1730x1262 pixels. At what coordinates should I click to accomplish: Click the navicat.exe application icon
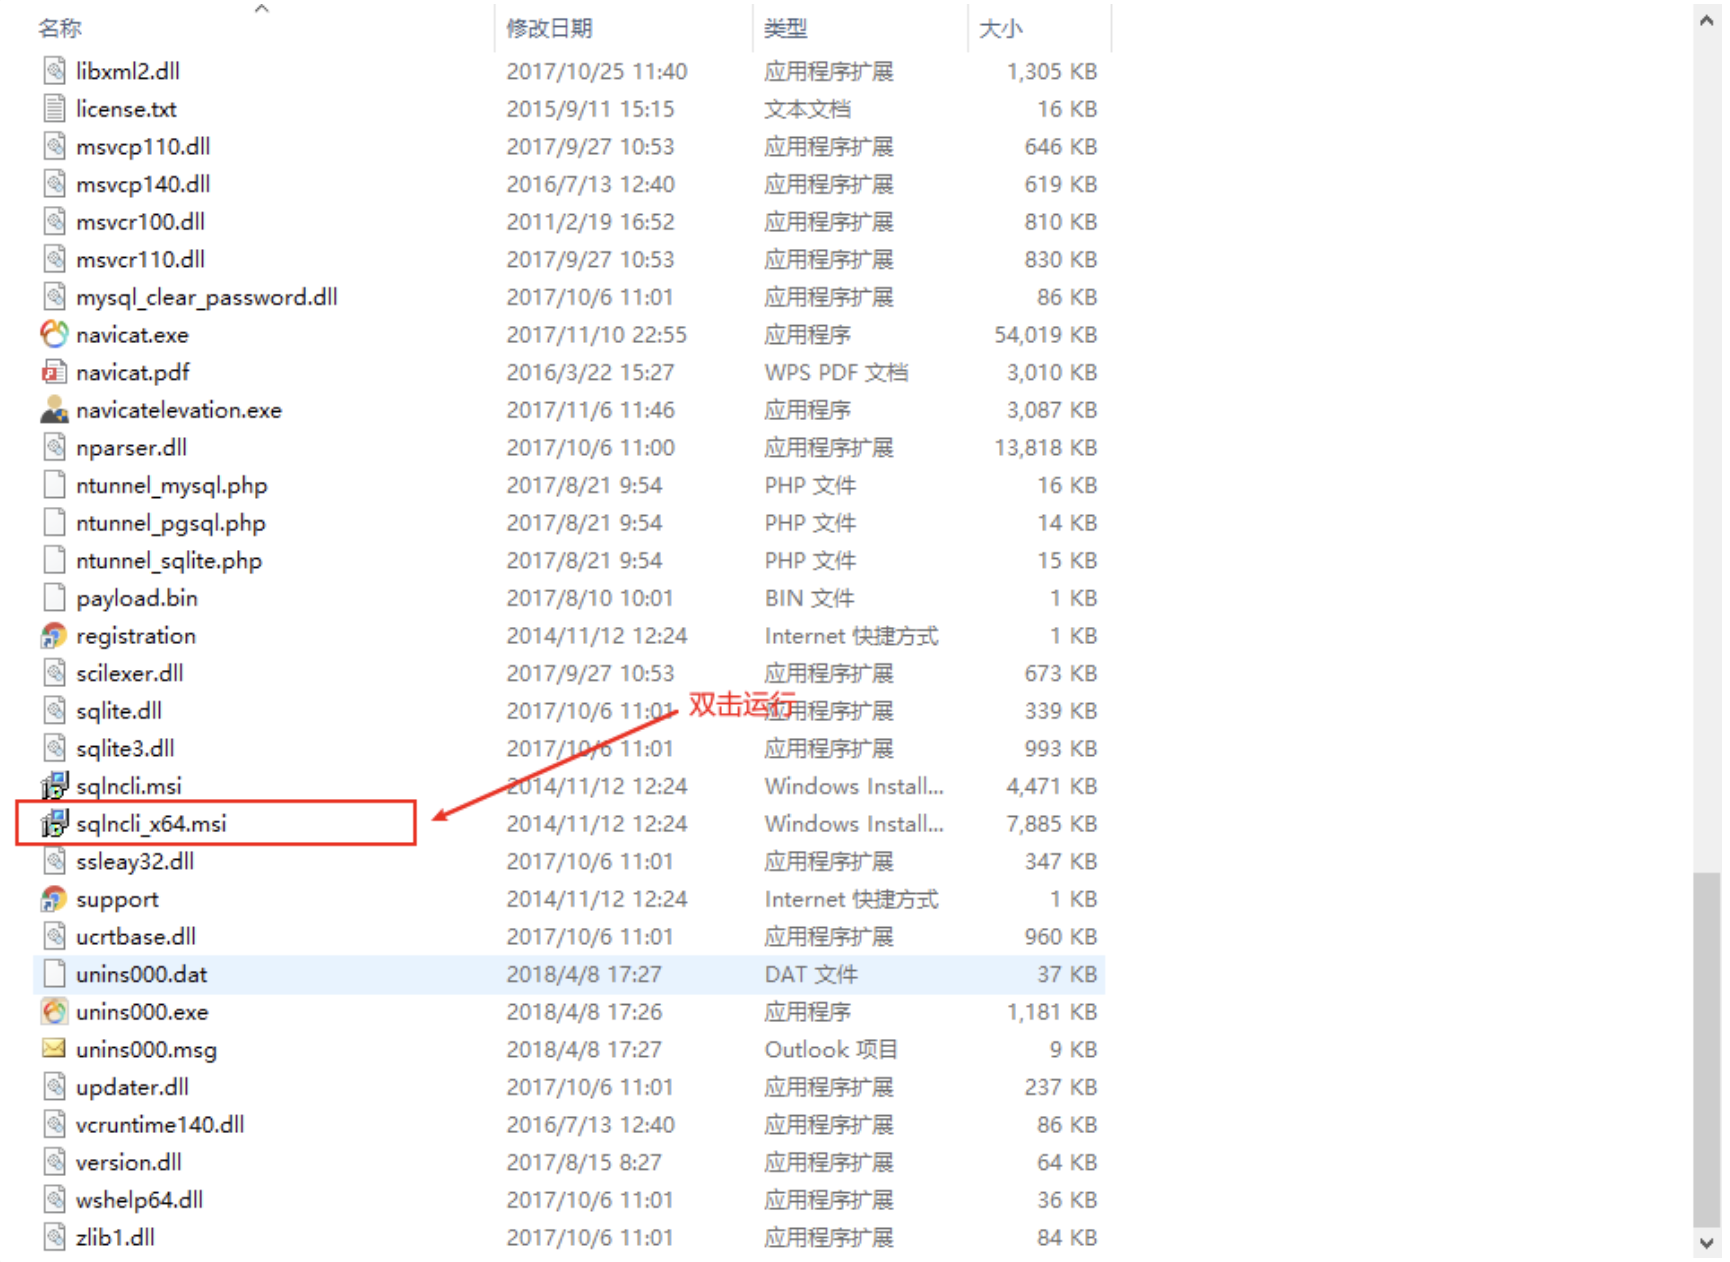[54, 334]
